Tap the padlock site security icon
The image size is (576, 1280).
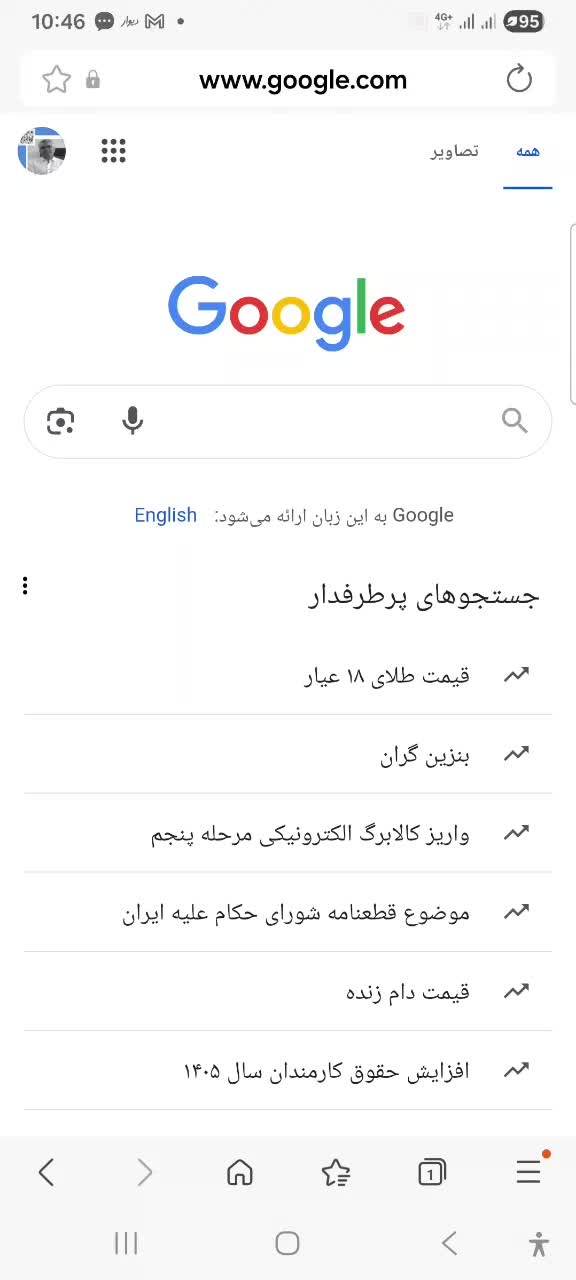[92, 80]
